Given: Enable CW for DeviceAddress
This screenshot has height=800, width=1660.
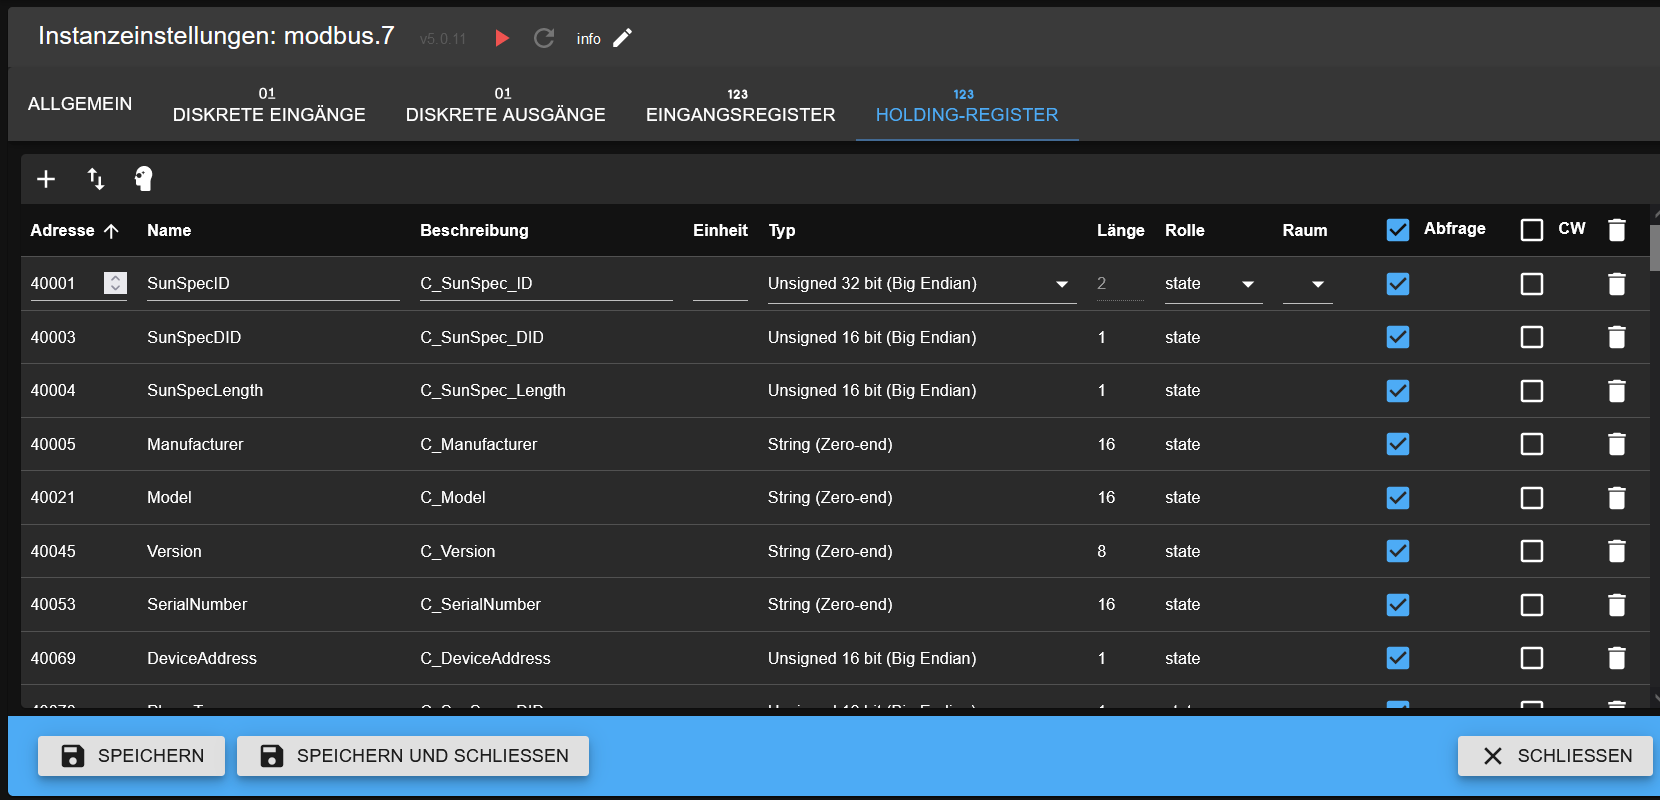Looking at the screenshot, I should click(x=1532, y=658).
